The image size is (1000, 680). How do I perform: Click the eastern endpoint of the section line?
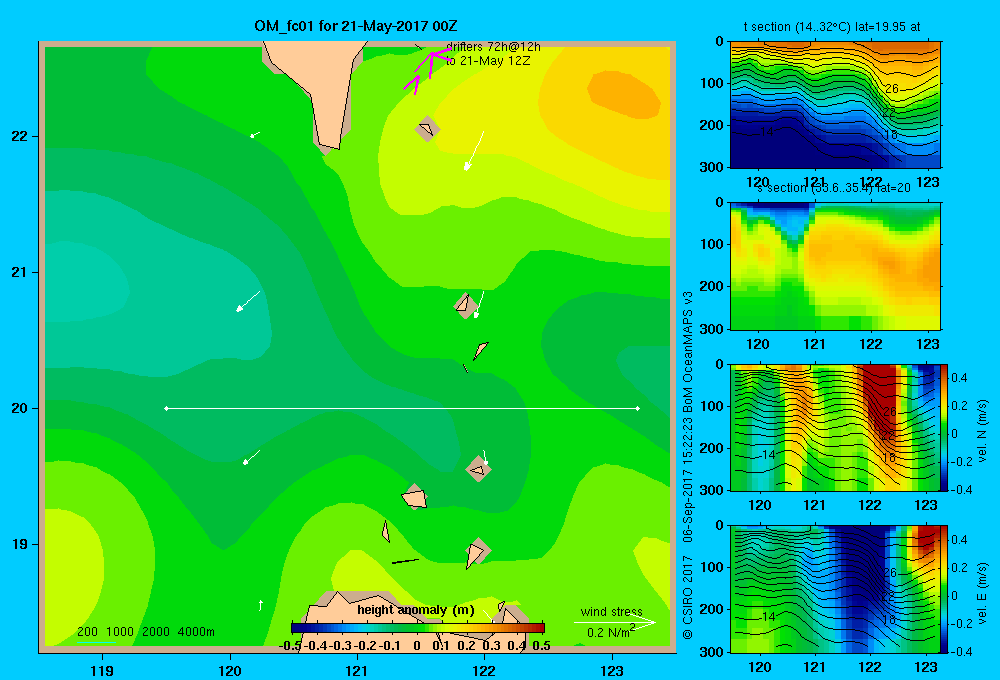[638, 408]
